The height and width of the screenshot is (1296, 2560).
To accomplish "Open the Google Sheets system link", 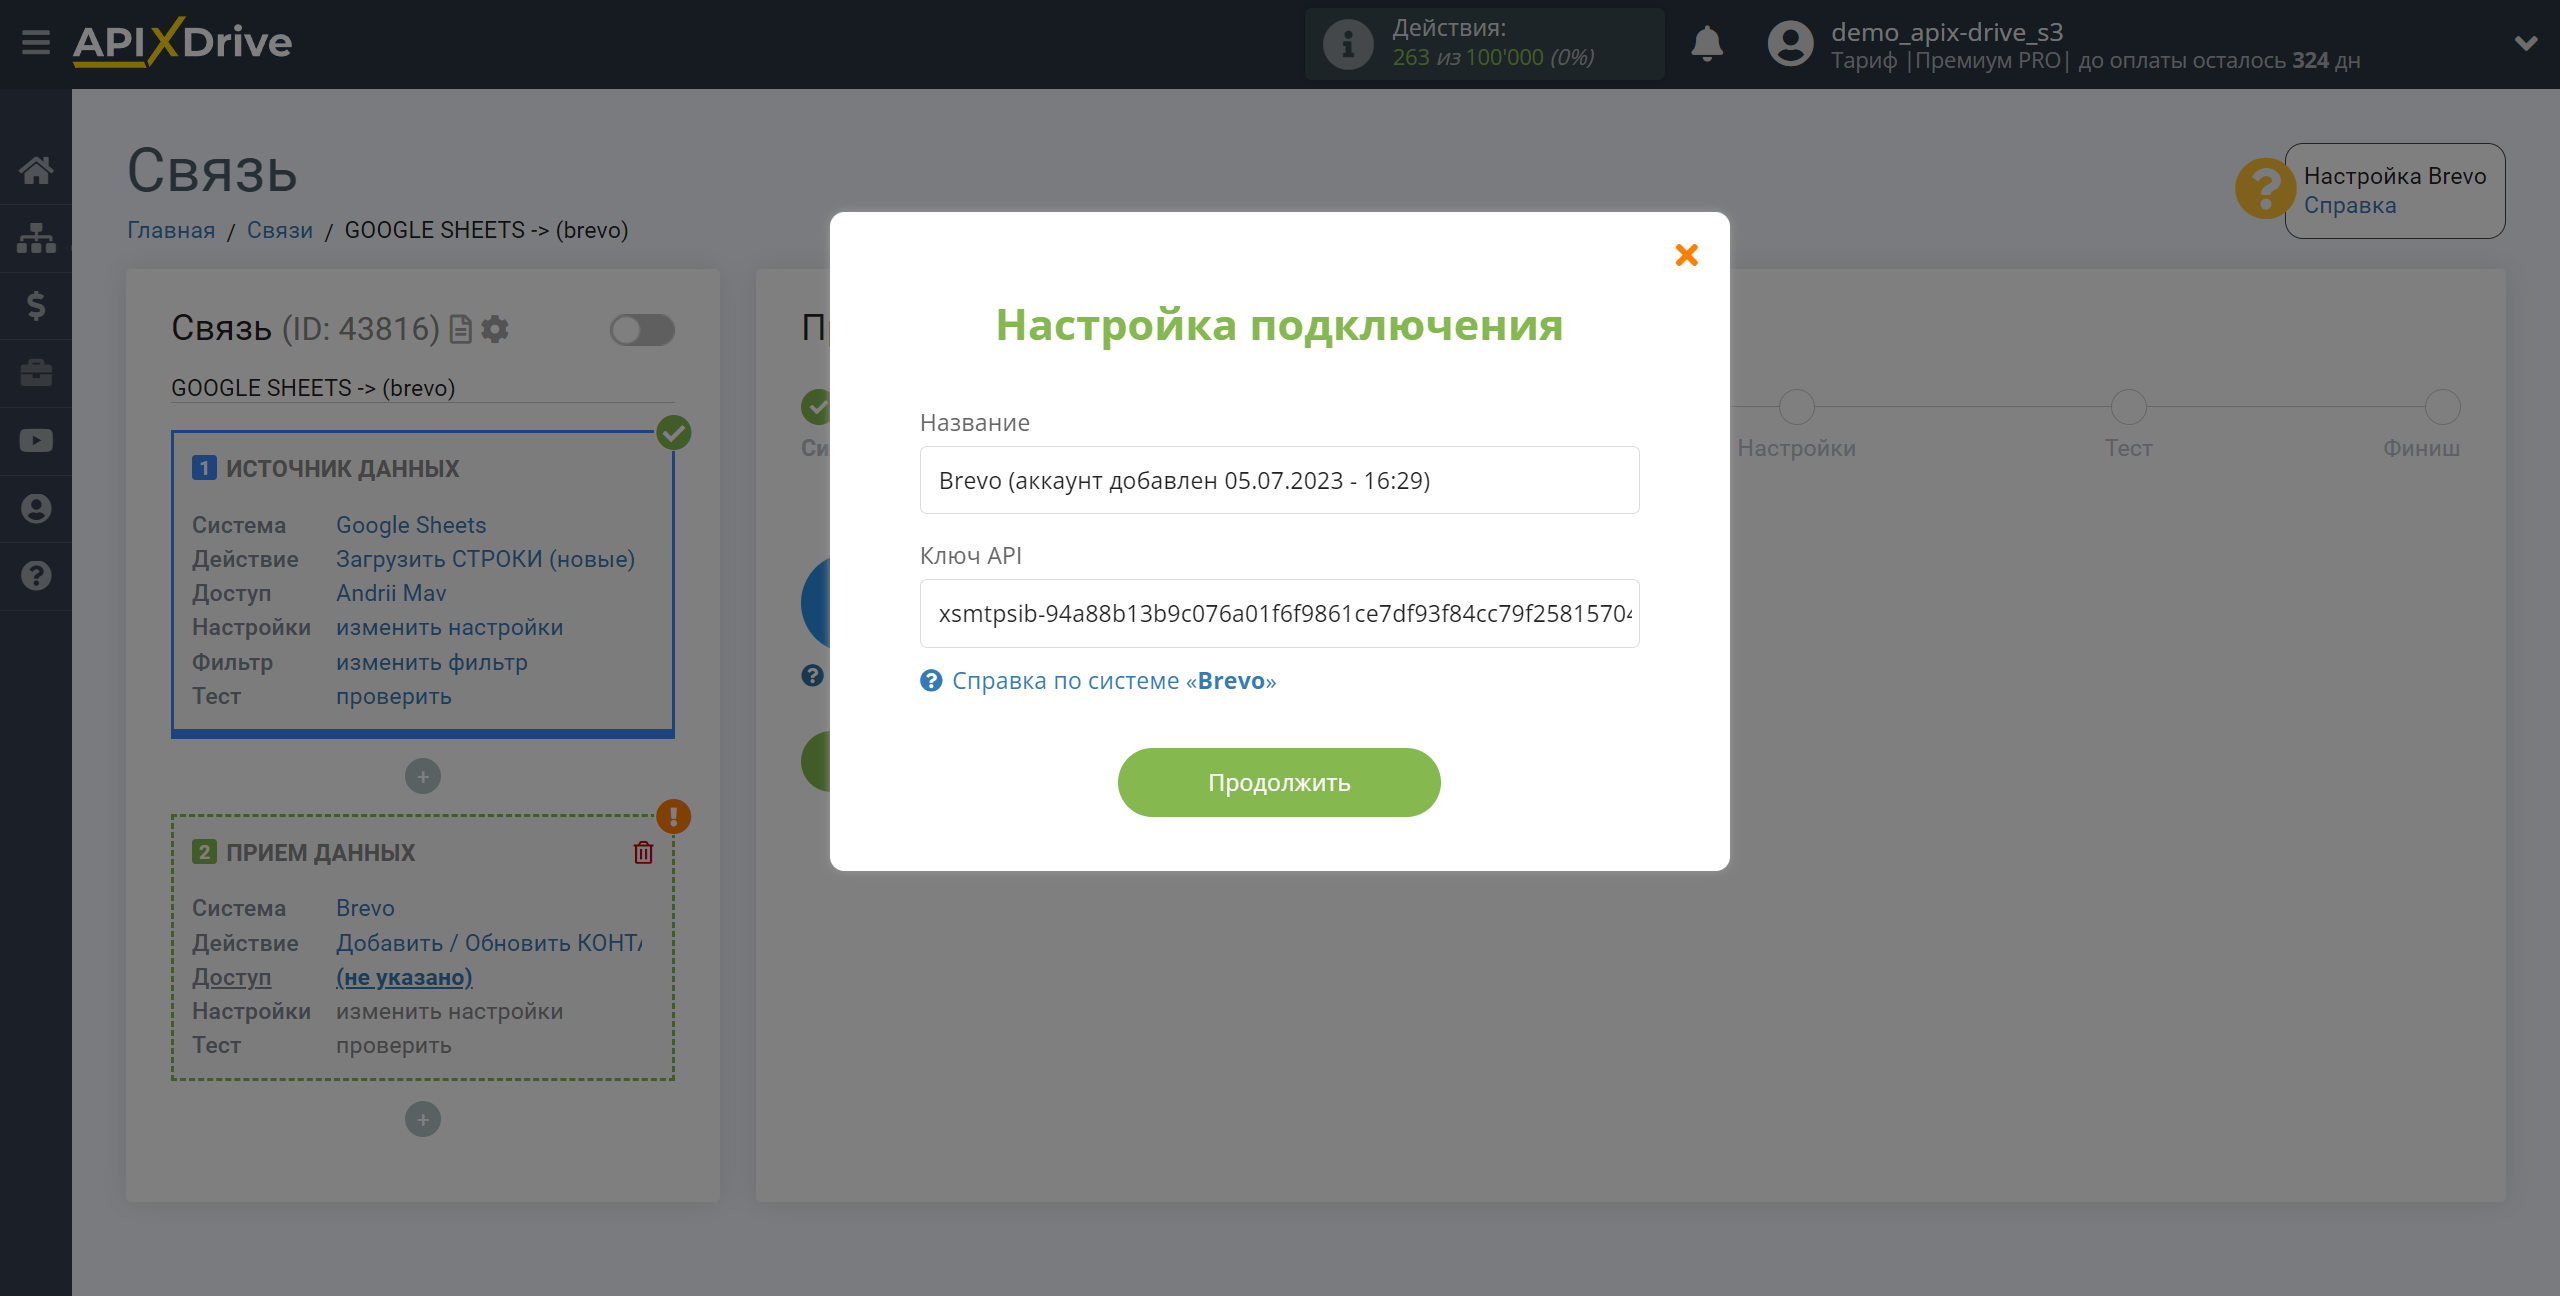I will tap(411, 525).
